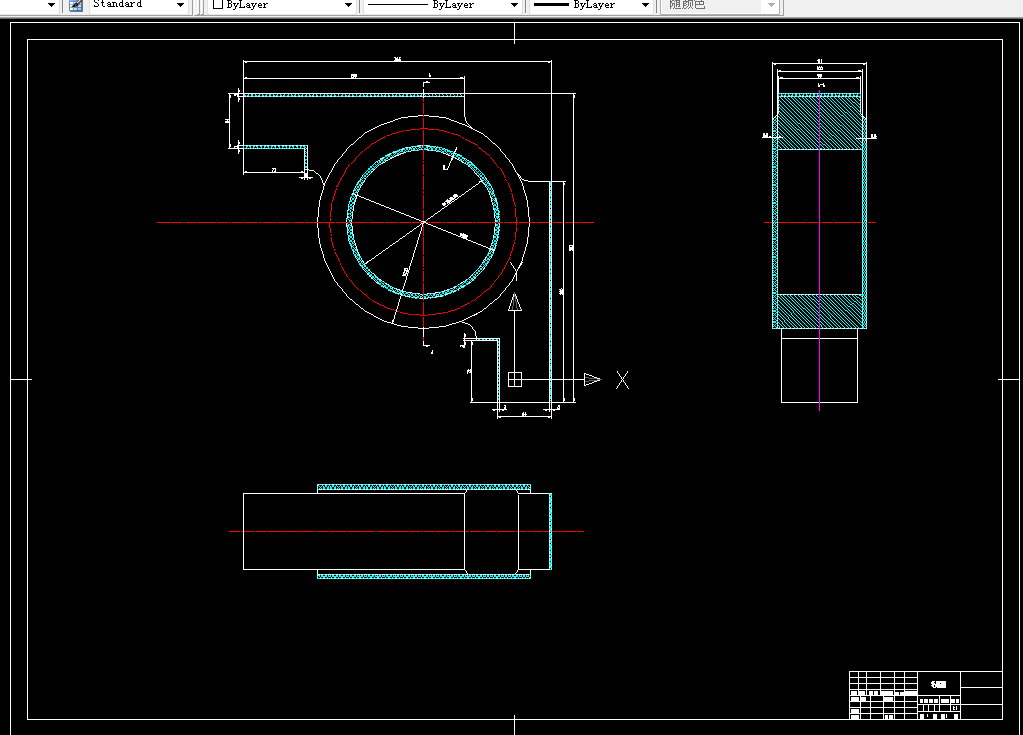Expand the ByLayer lineweight dropdown arrow
The image size is (1023, 735).
tap(645, 5)
